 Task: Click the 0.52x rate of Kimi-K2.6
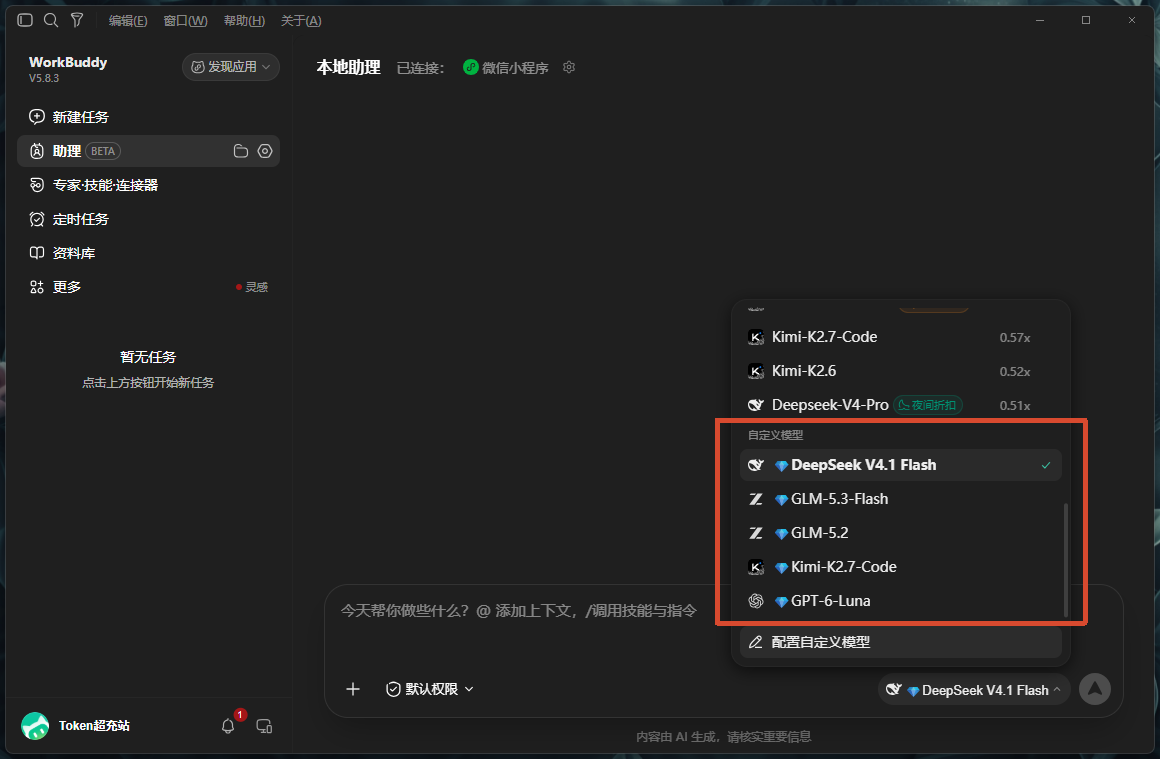point(1015,371)
